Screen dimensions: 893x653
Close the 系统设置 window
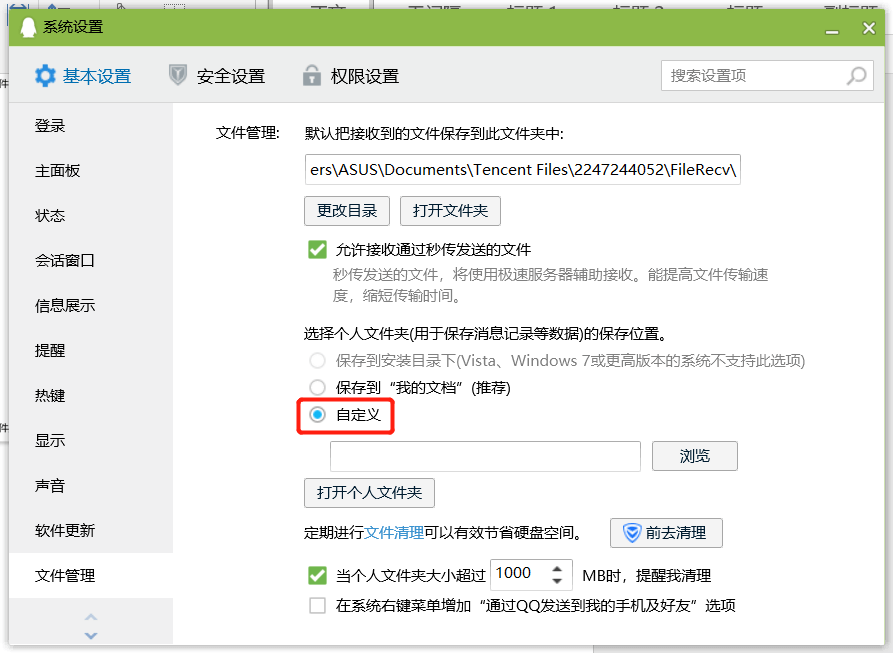point(869,28)
